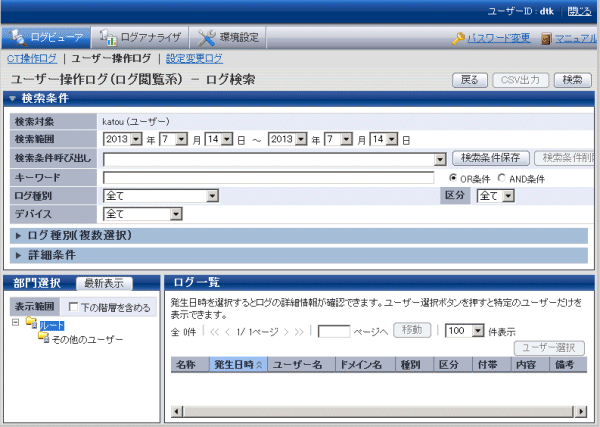600x427 pixels.
Task: Sort by ドメイン名 column
Action: (365, 364)
